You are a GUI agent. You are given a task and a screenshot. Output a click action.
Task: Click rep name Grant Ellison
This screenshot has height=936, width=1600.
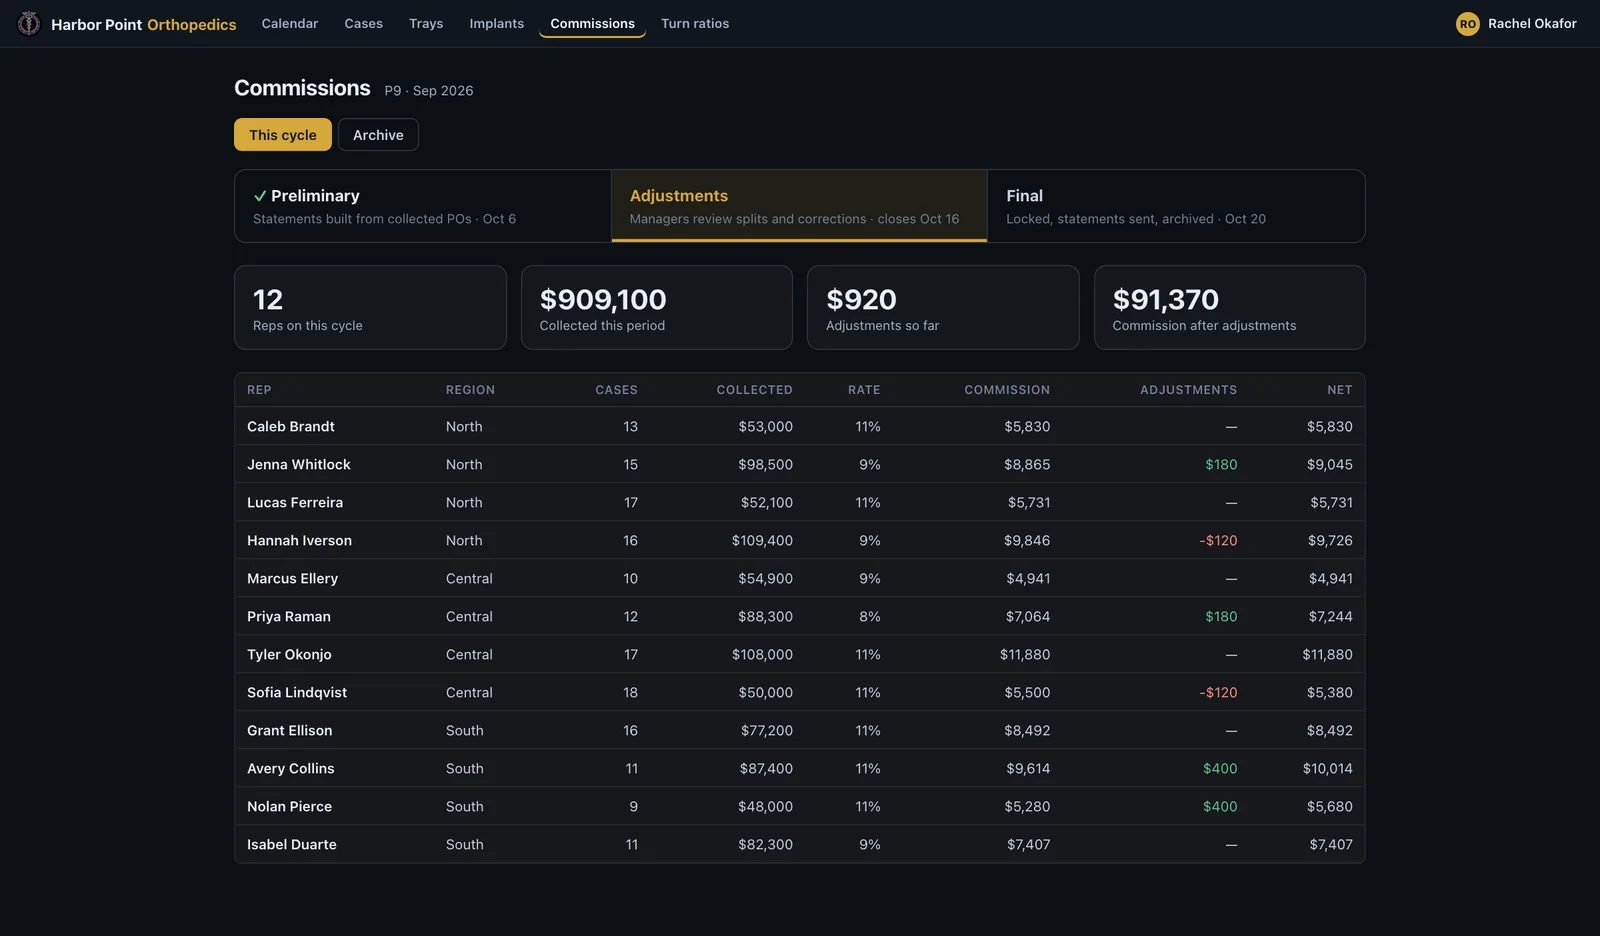pyautogui.click(x=290, y=730)
